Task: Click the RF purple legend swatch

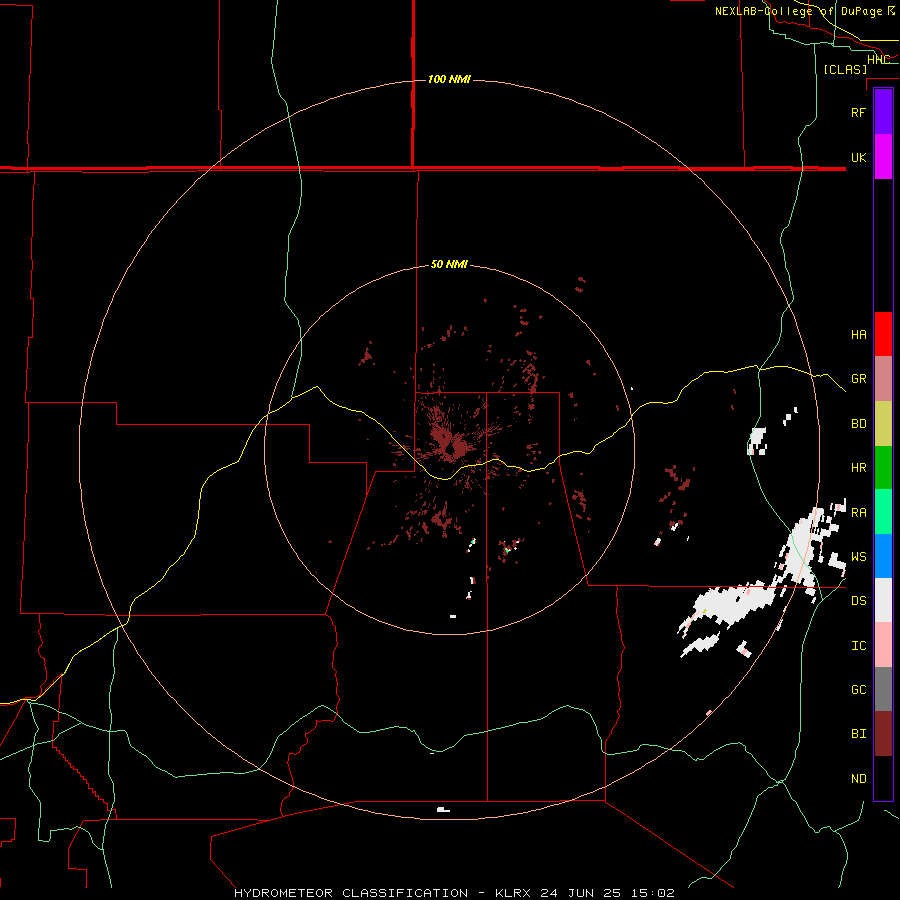Action: [883, 112]
